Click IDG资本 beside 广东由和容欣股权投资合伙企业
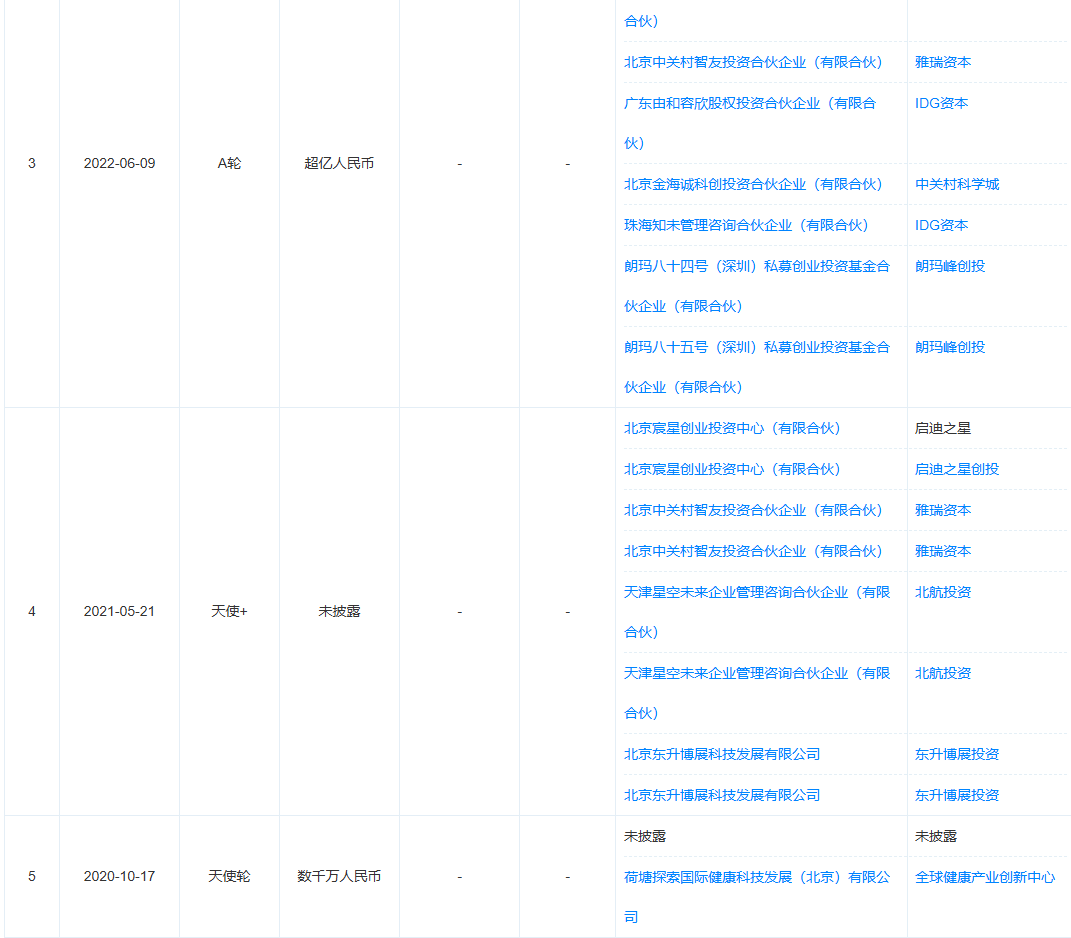The height and width of the screenshot is (938, 1071). click(x=941, y=103)
